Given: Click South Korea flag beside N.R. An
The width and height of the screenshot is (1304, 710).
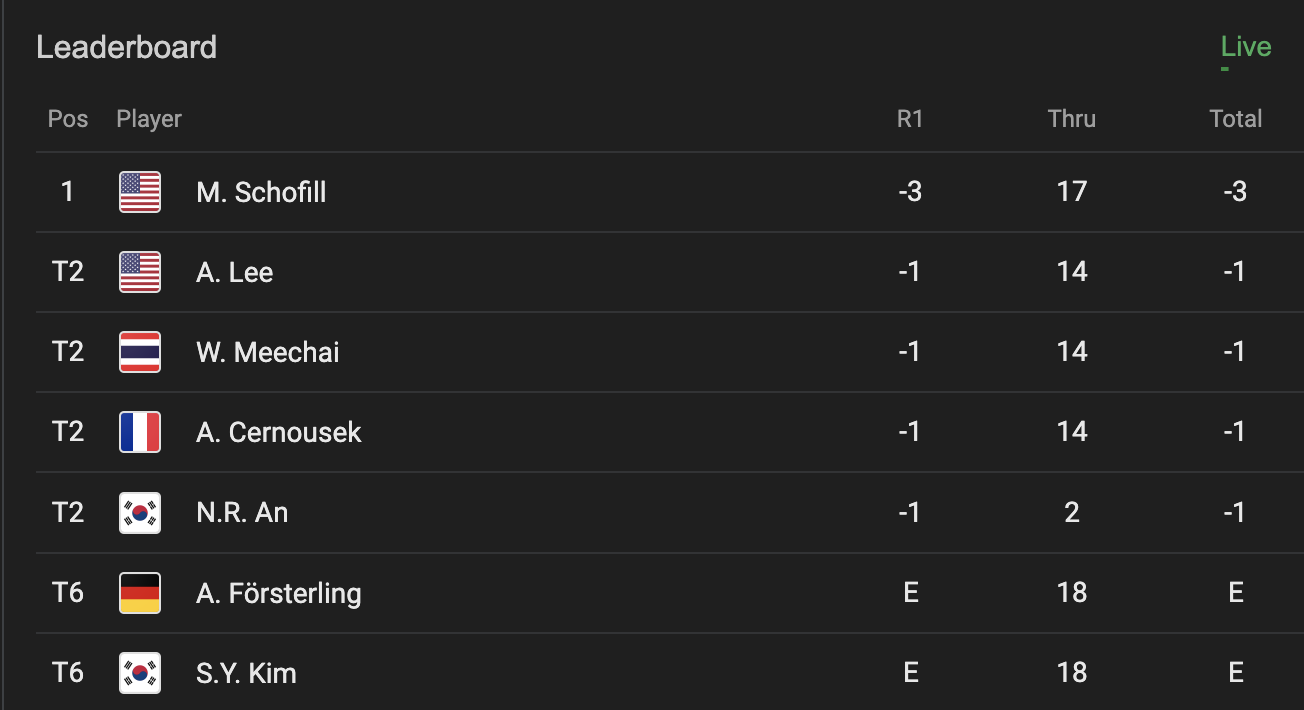Looking at the screenshot, I should 140,512.
